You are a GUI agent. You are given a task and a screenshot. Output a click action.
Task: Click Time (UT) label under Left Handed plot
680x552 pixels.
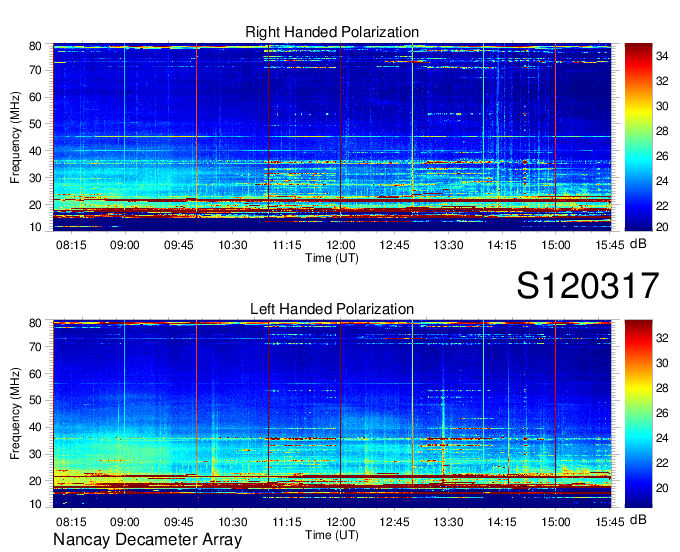point(332,535)
